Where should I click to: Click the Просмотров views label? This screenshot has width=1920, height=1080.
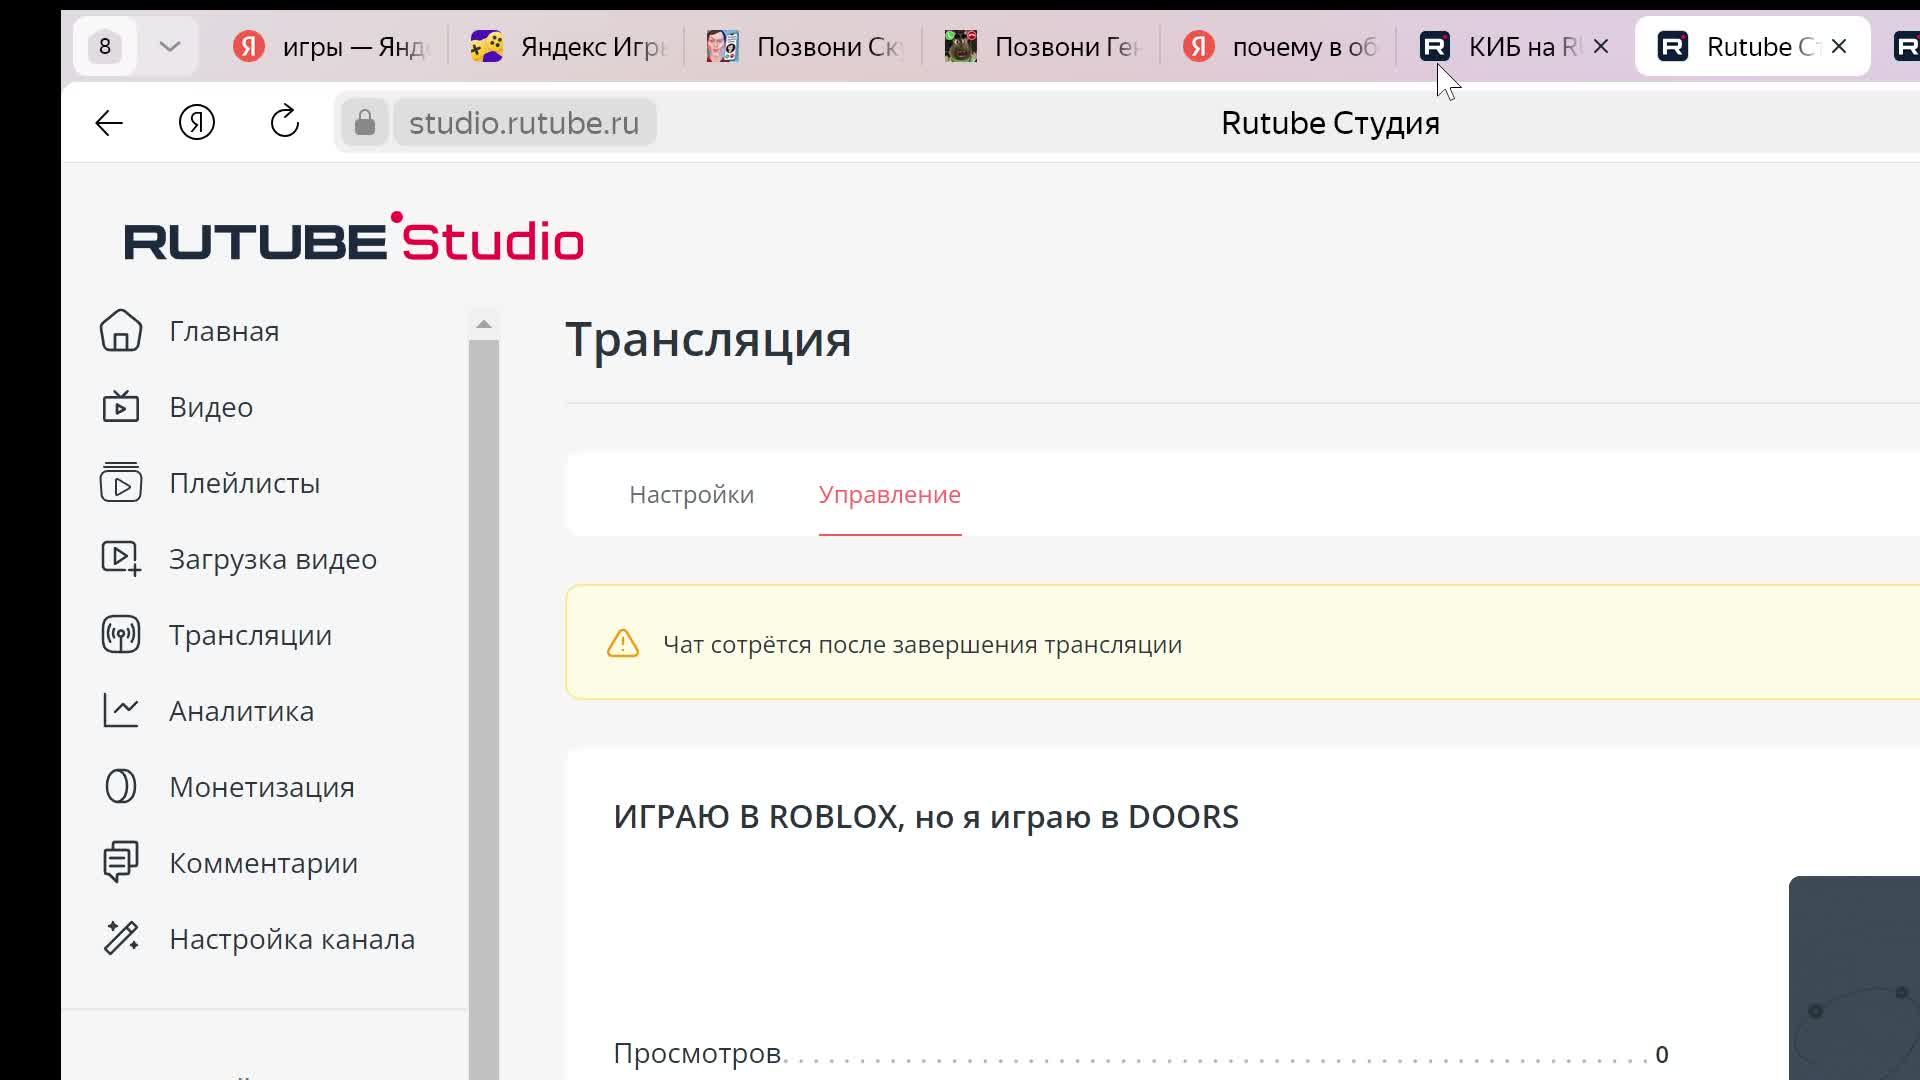(697, 1053)
